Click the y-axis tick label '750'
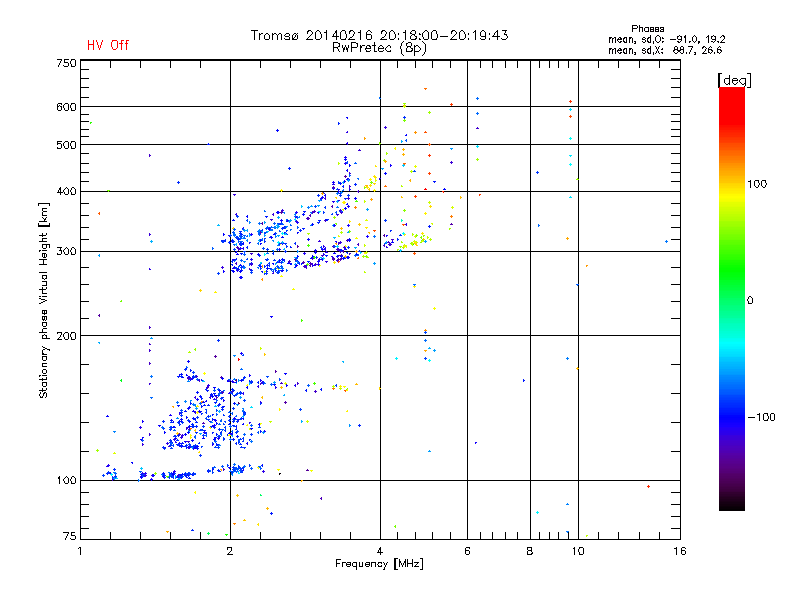800x600 pixels. tap(66, 63)
